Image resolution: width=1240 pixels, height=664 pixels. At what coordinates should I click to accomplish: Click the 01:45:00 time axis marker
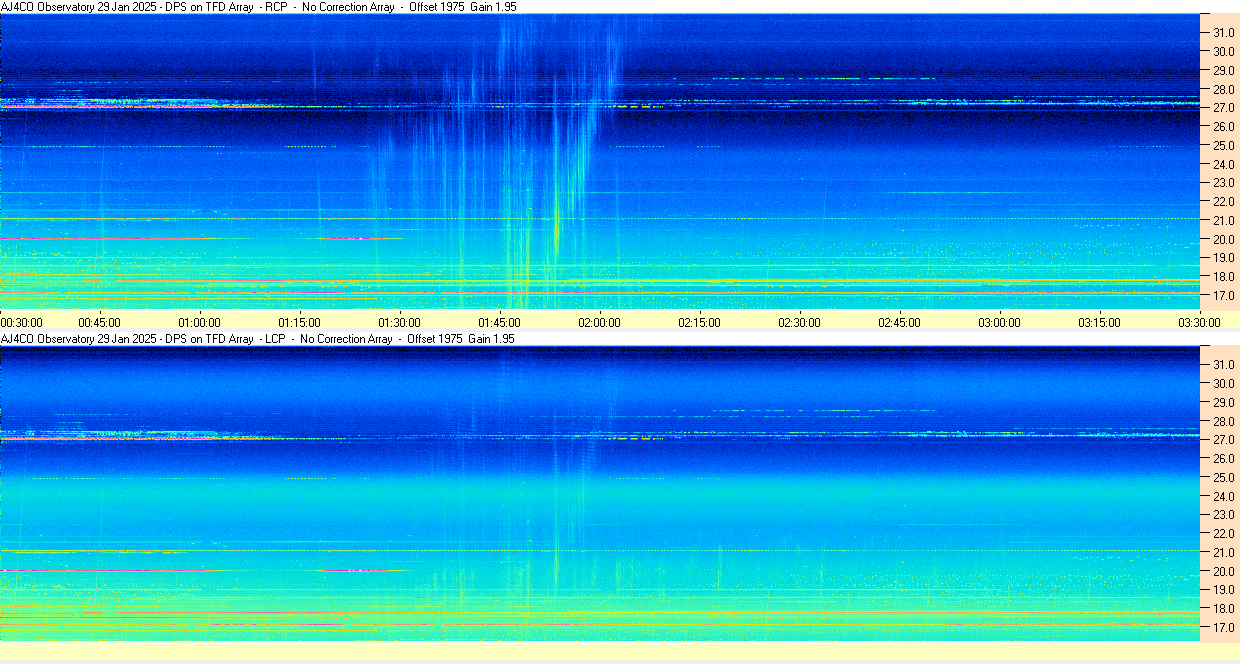click(x=499, y=322)
